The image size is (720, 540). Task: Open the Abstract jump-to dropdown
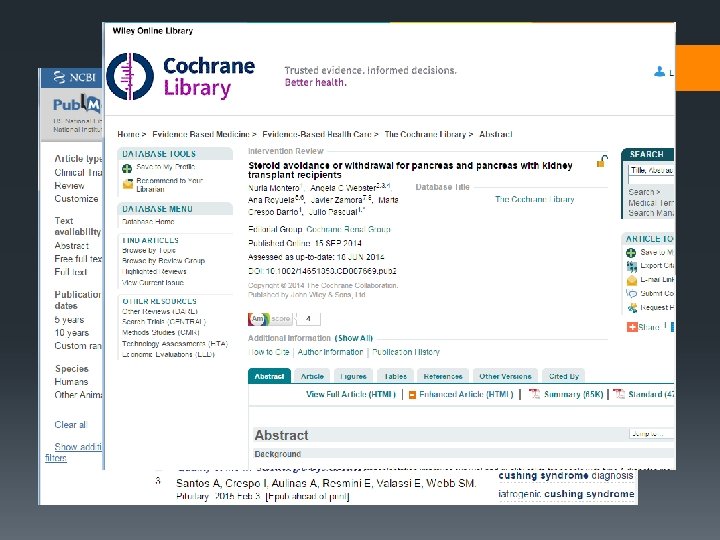[x=651, y=433]
